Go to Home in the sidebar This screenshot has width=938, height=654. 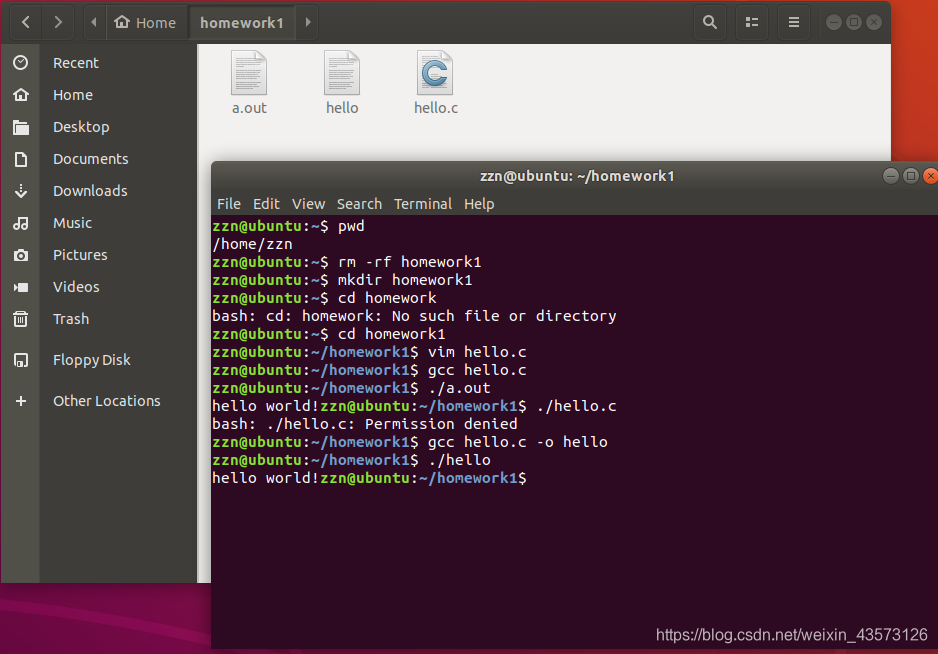(73, 95)
